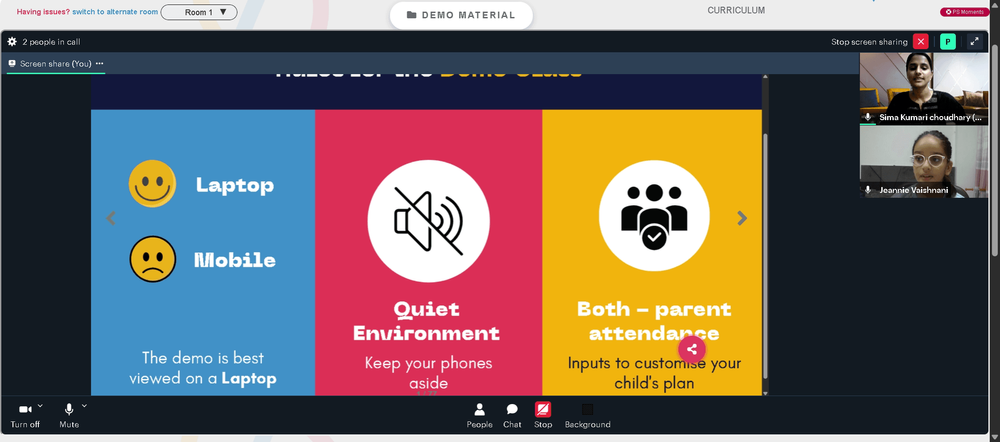Image resolution: width=1000 pixels, height=442 pixels.
Task: Click the green P avatar badge
Action: [948, 41]
